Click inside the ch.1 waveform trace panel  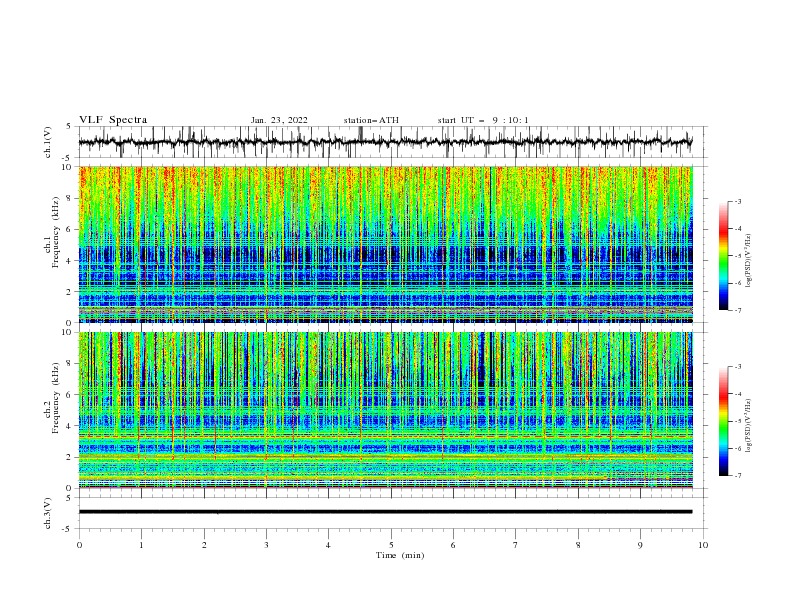[x=393, y=142]
